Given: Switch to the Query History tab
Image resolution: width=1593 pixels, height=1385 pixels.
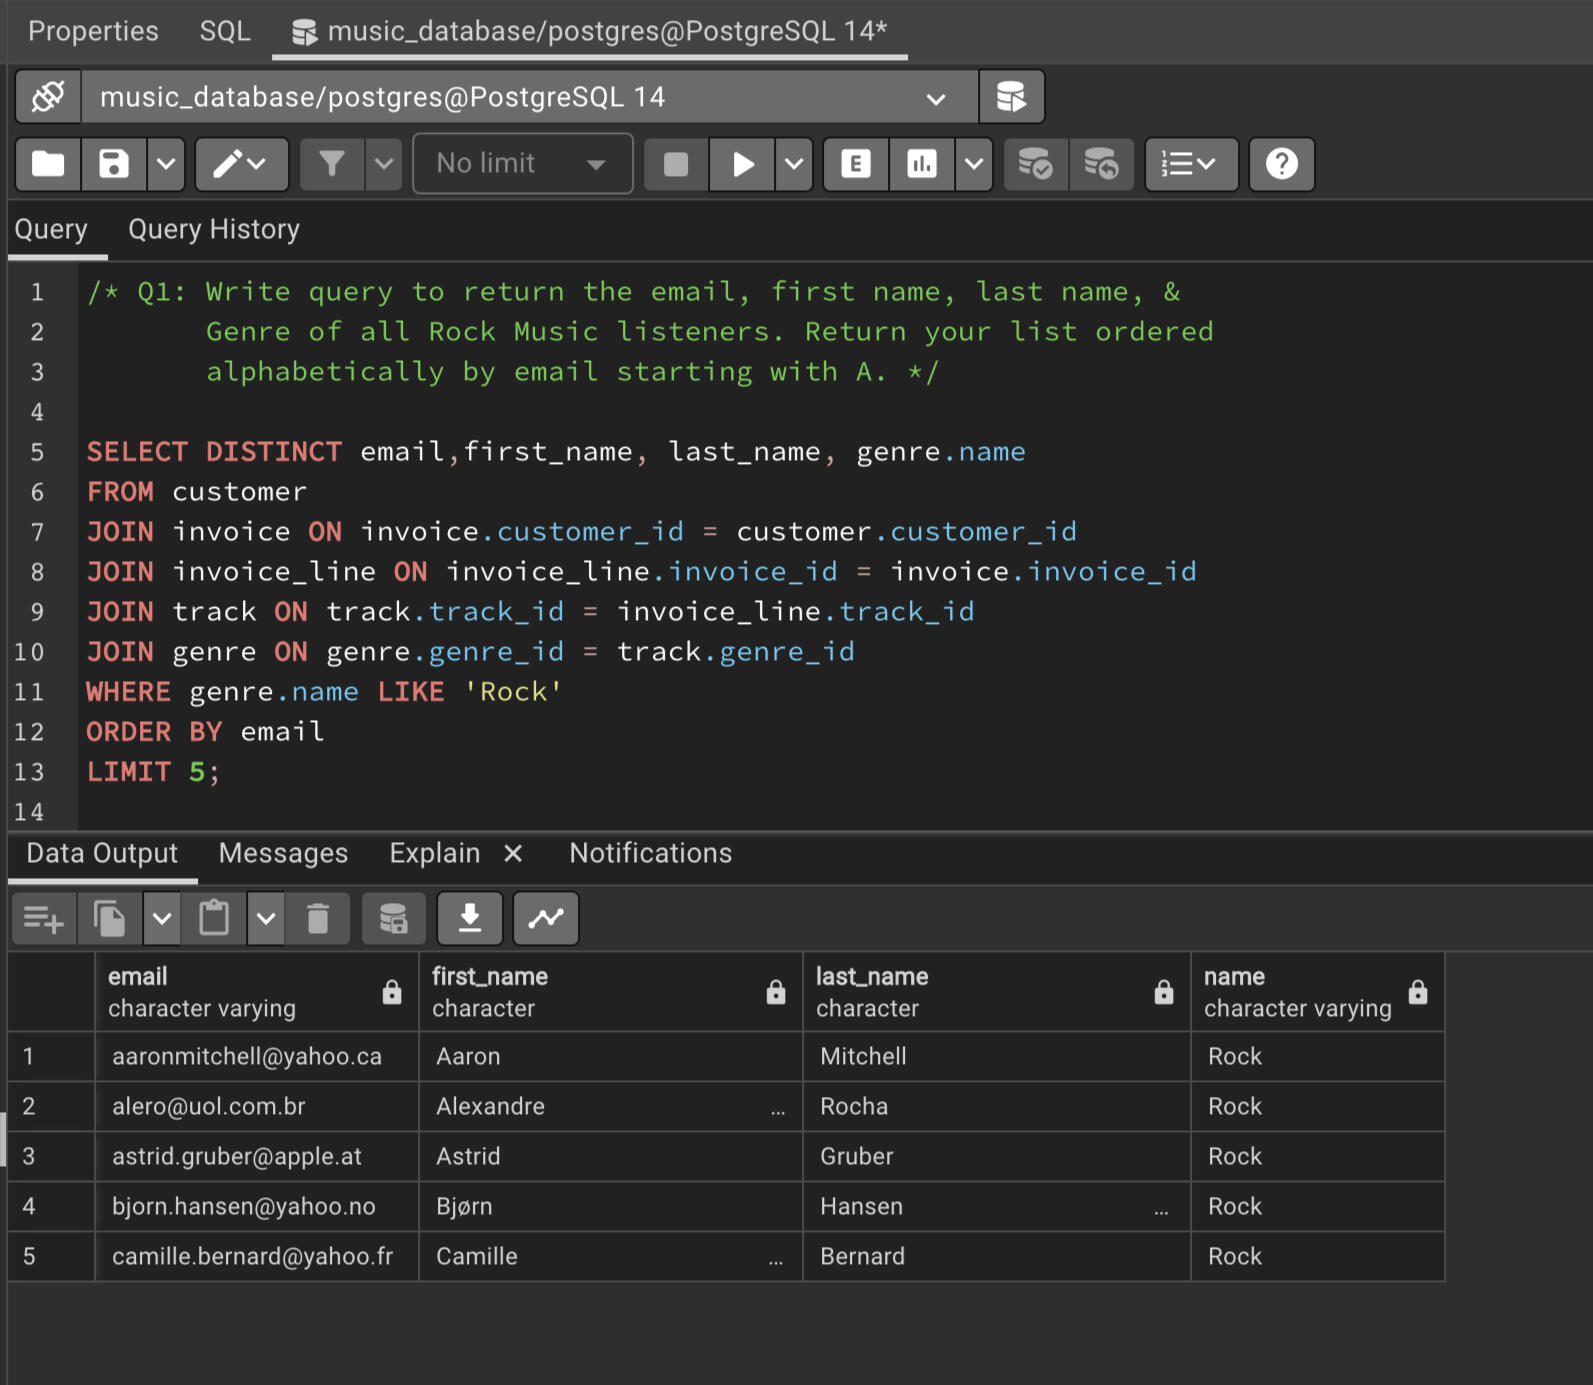Looking at the screenshot, I should point(214,230).
